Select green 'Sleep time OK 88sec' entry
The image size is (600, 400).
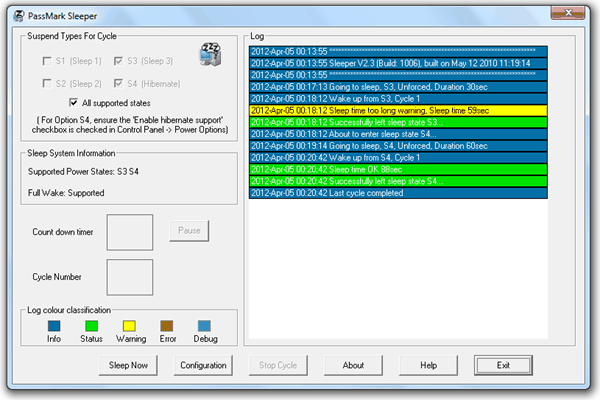coord(398,170)
